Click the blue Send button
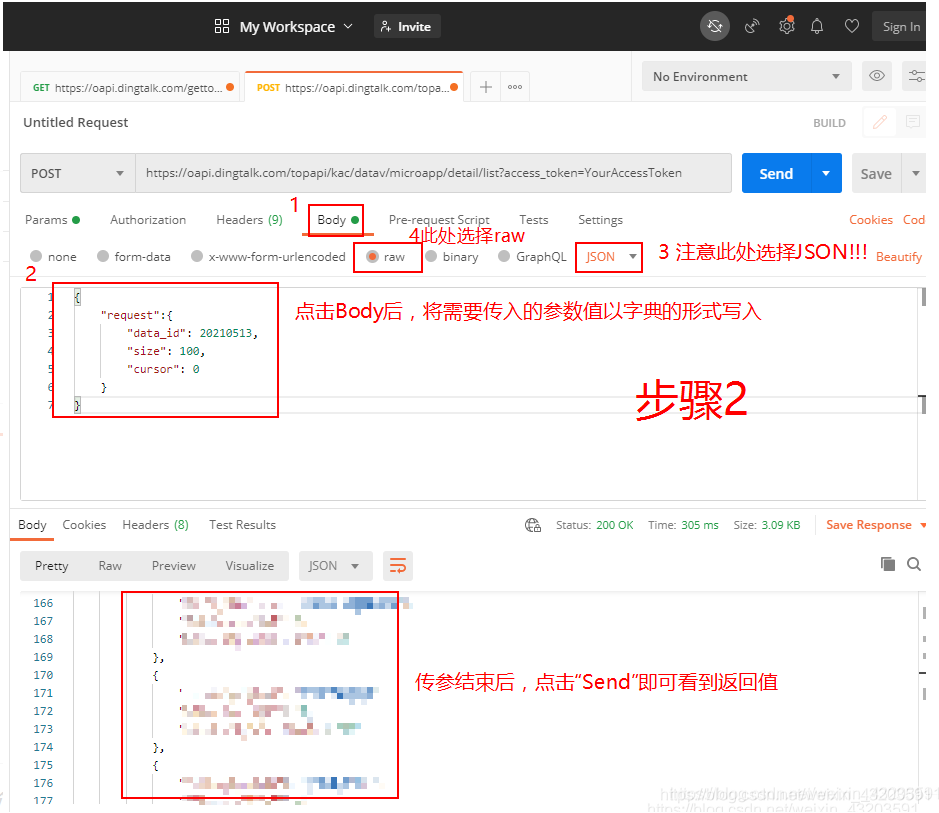Screen dimensions: 939x813 pos(776,173)
